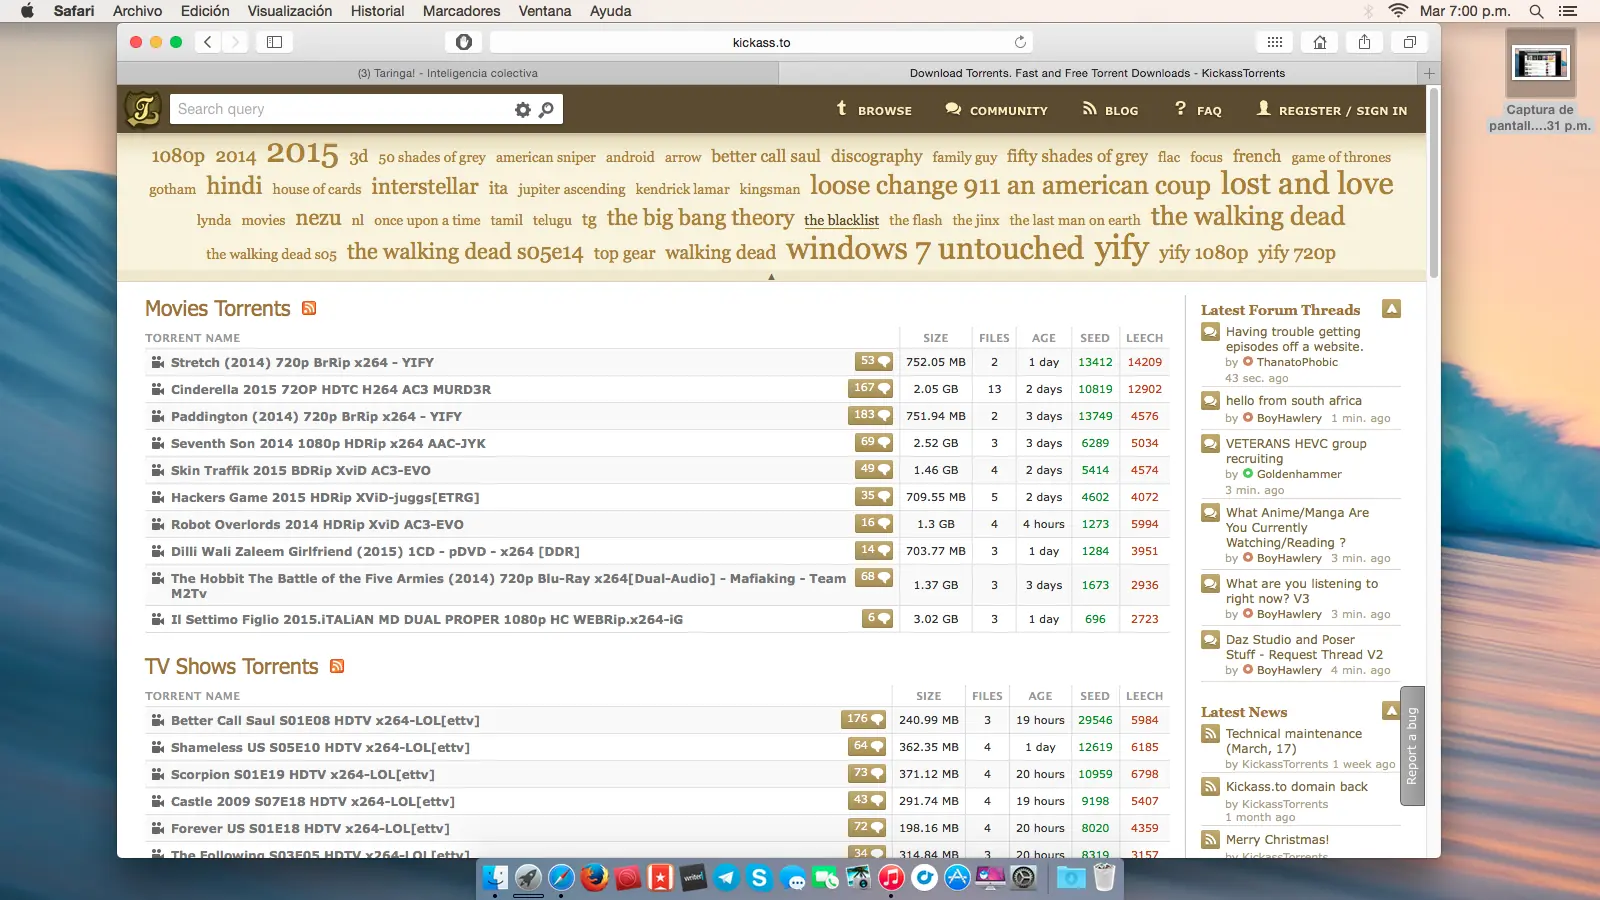Collapse the Latest News panel arrow
Viewport: 1600px width, 900px height.
coord(1391,711)
